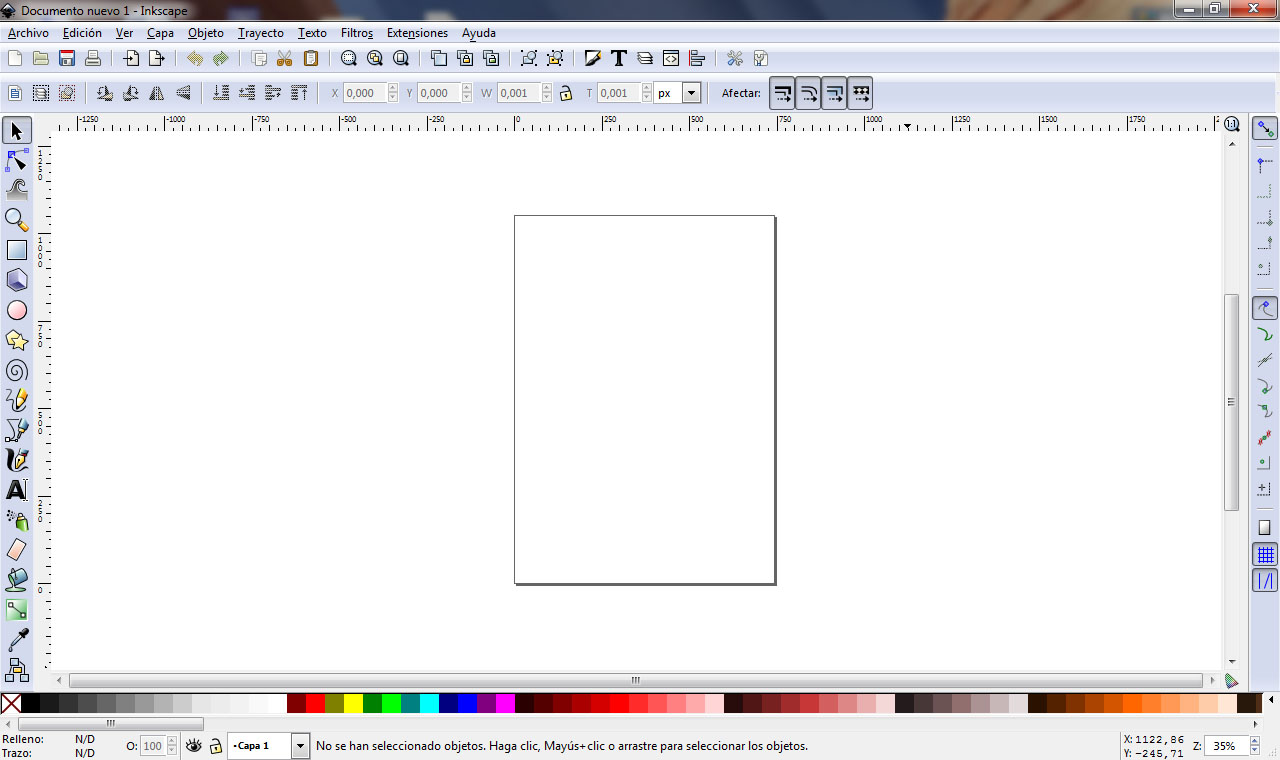Select the Dropper color picker tool
The image size is (1280, 760).
(x=17, y=640)
